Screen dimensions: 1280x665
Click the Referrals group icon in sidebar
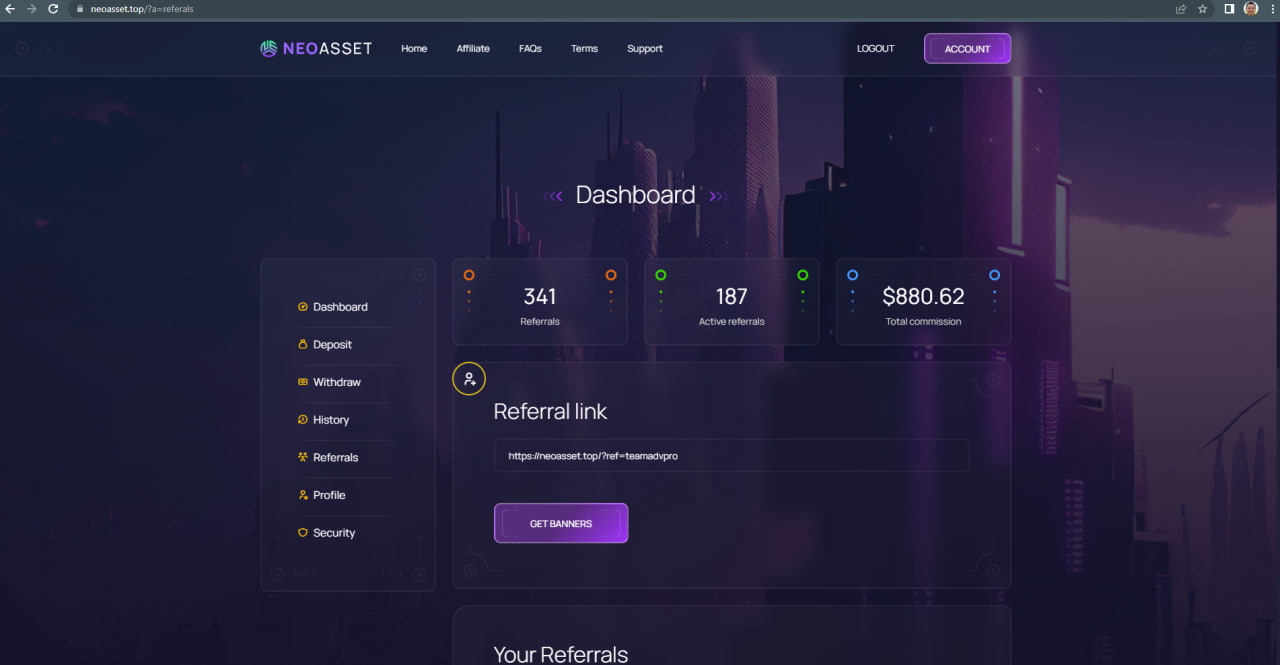point(303,457)
